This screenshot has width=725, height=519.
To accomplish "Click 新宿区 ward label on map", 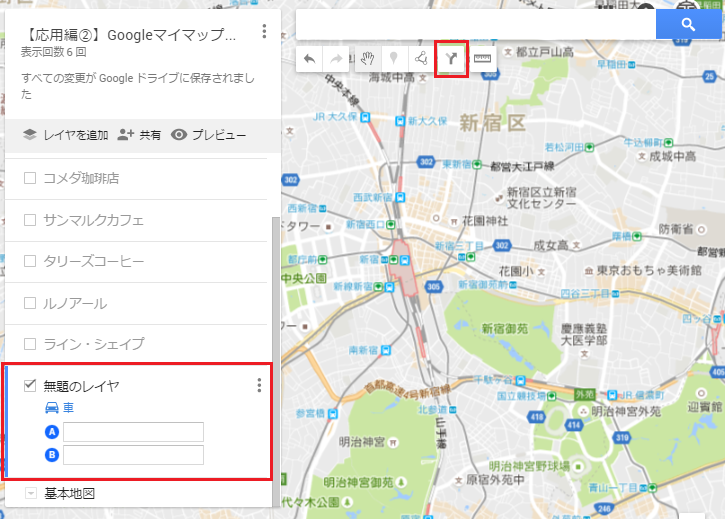I will tap(492, 124).
